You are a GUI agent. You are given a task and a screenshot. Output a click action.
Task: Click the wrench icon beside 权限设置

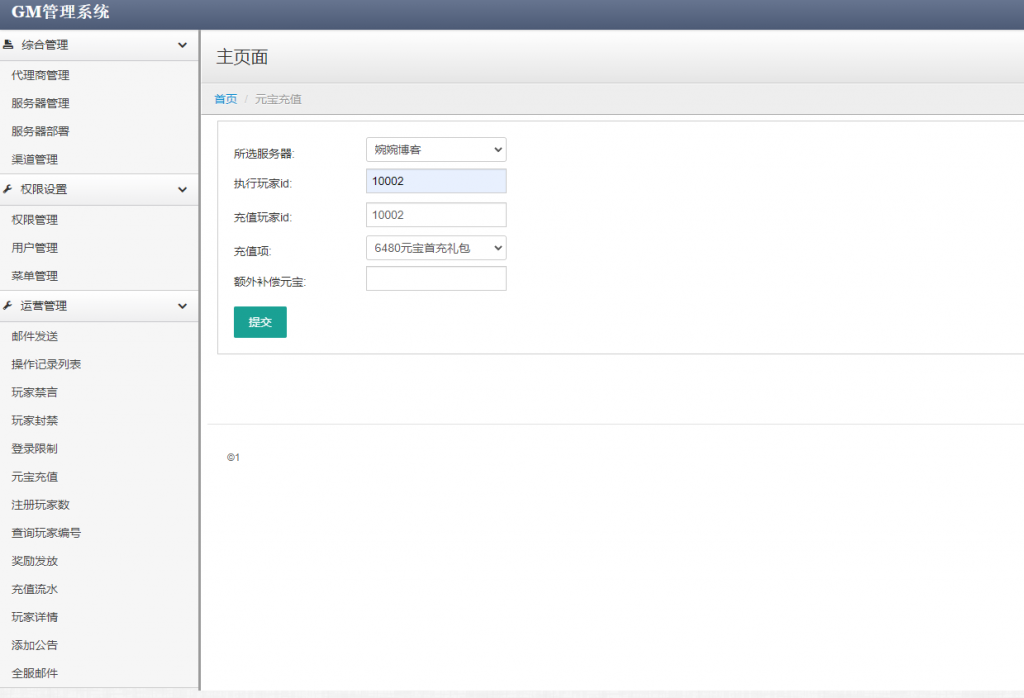click(8, 189)
